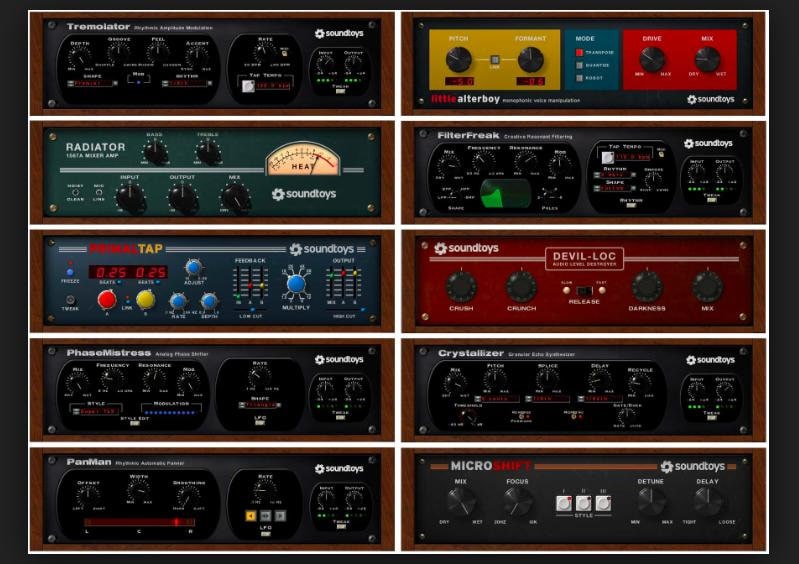The height and width of the screenshot is (564, 799).
Task: Turn Devil-Loc Darkness knob
Action: 647,286
